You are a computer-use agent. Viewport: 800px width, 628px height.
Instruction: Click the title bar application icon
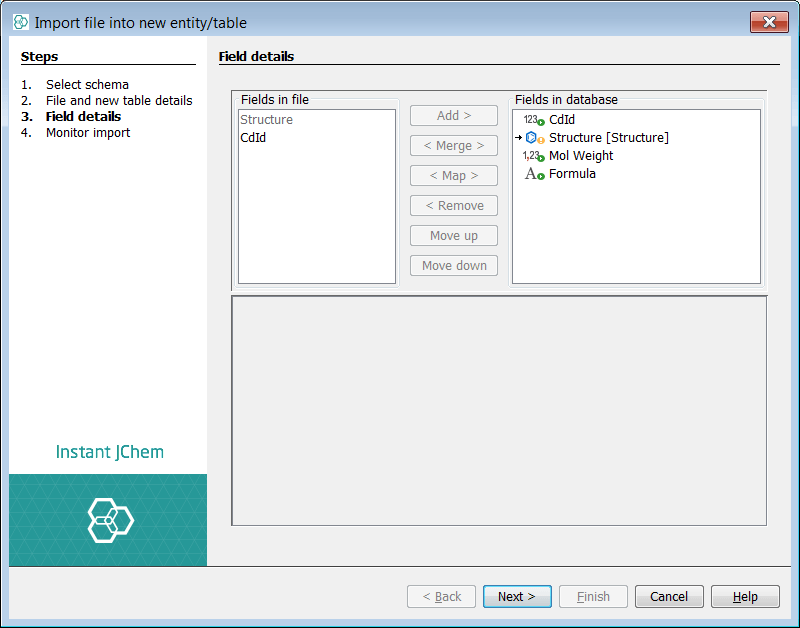[x=21, y=22]
